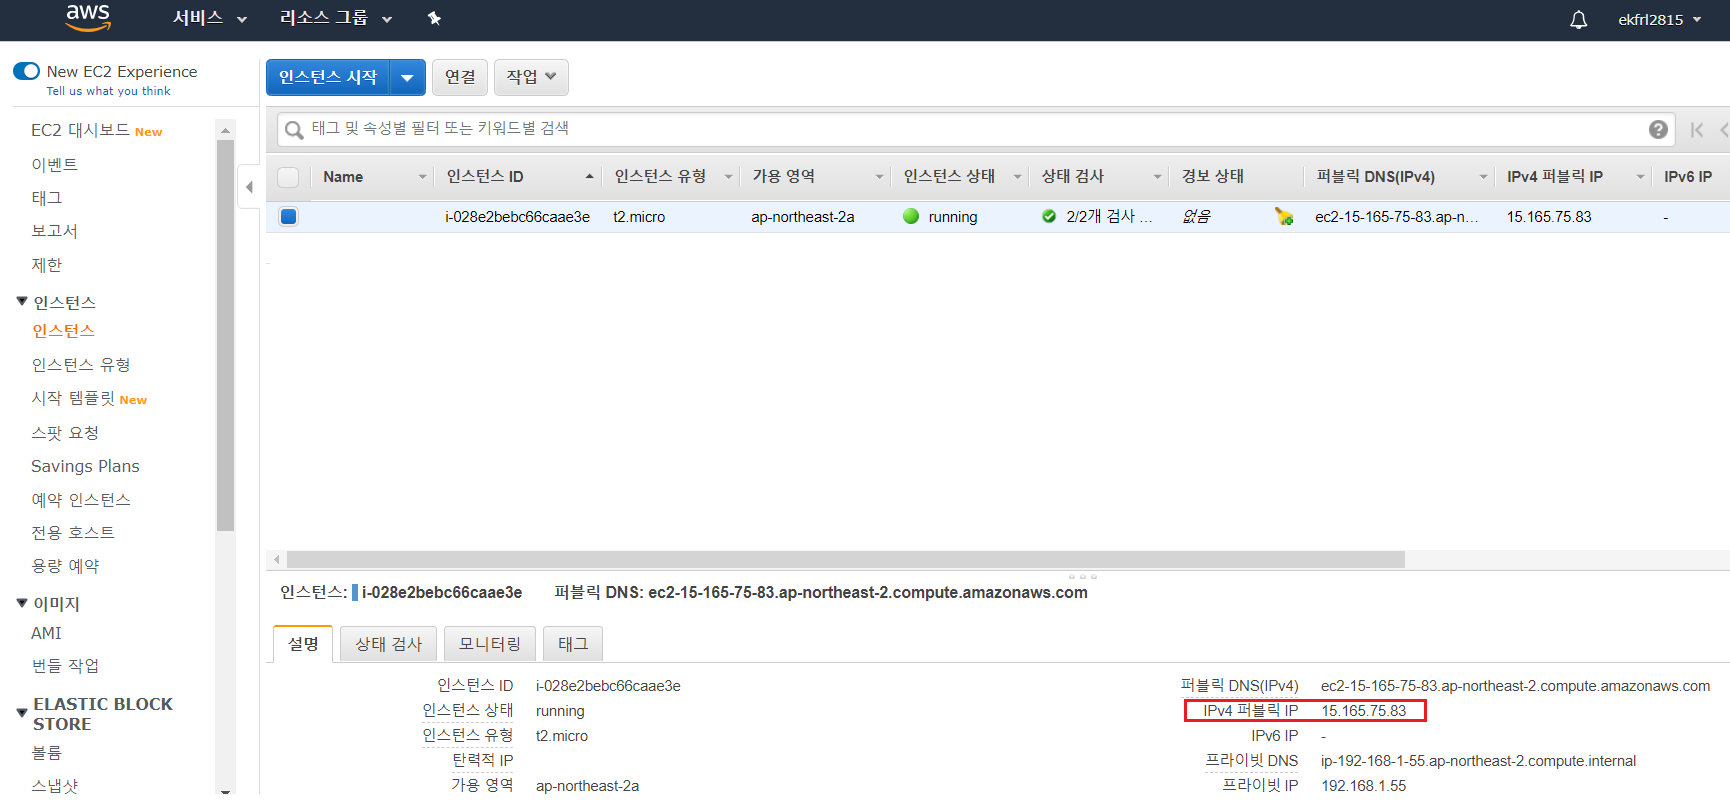Screen dimensions: 1730x802
Task: Open the launch instance split-button arrow
Action: (x=407, y=77)
